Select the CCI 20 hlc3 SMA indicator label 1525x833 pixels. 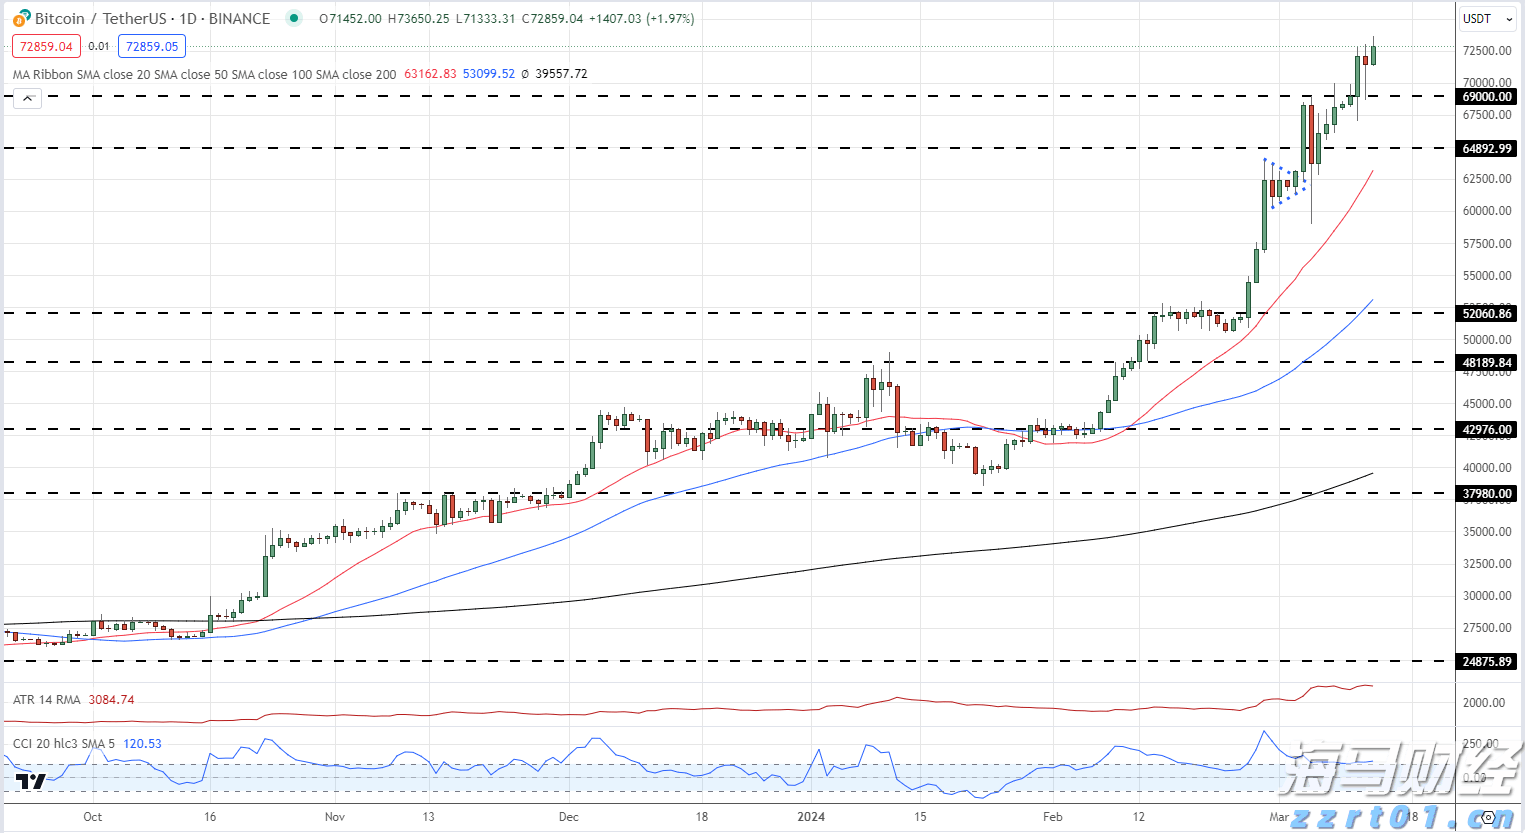pos(64,744)
